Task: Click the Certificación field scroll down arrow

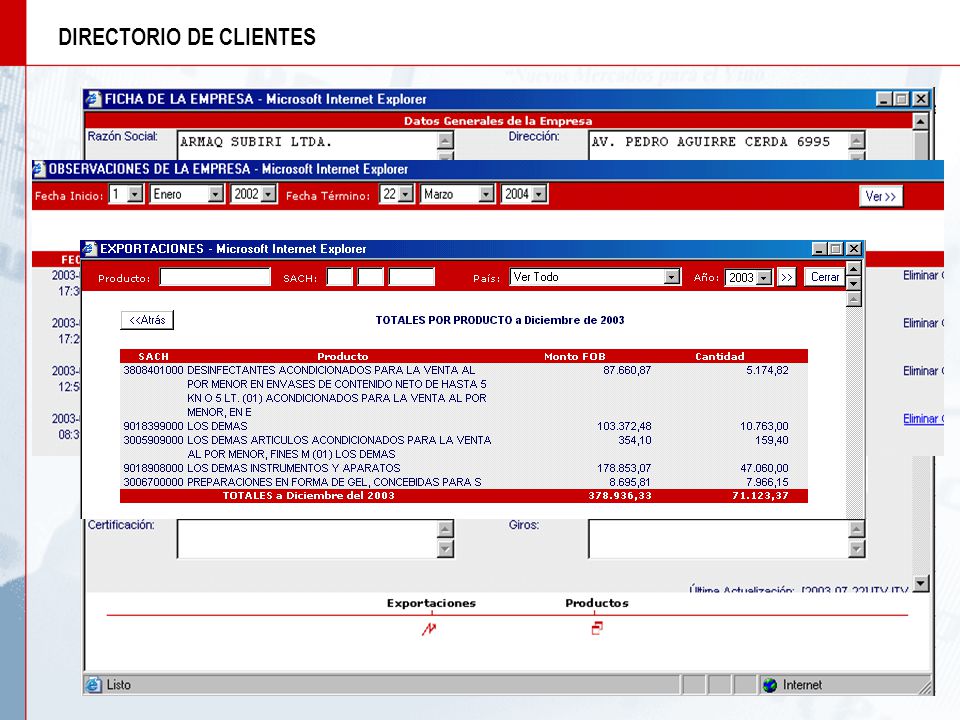Action: pyautogui.click(x=446, y=549)
